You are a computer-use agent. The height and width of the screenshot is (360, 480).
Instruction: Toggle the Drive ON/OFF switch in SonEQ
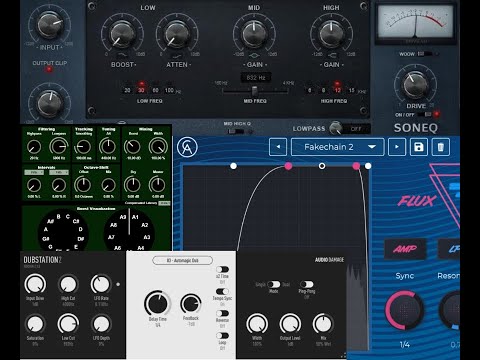[424, 114]
